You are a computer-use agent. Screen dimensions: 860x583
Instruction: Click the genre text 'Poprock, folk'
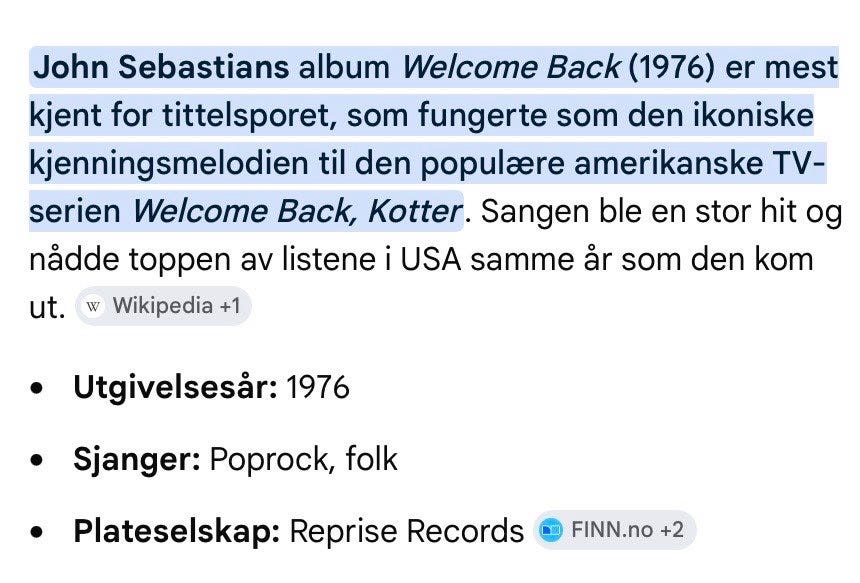coord(303,459)
